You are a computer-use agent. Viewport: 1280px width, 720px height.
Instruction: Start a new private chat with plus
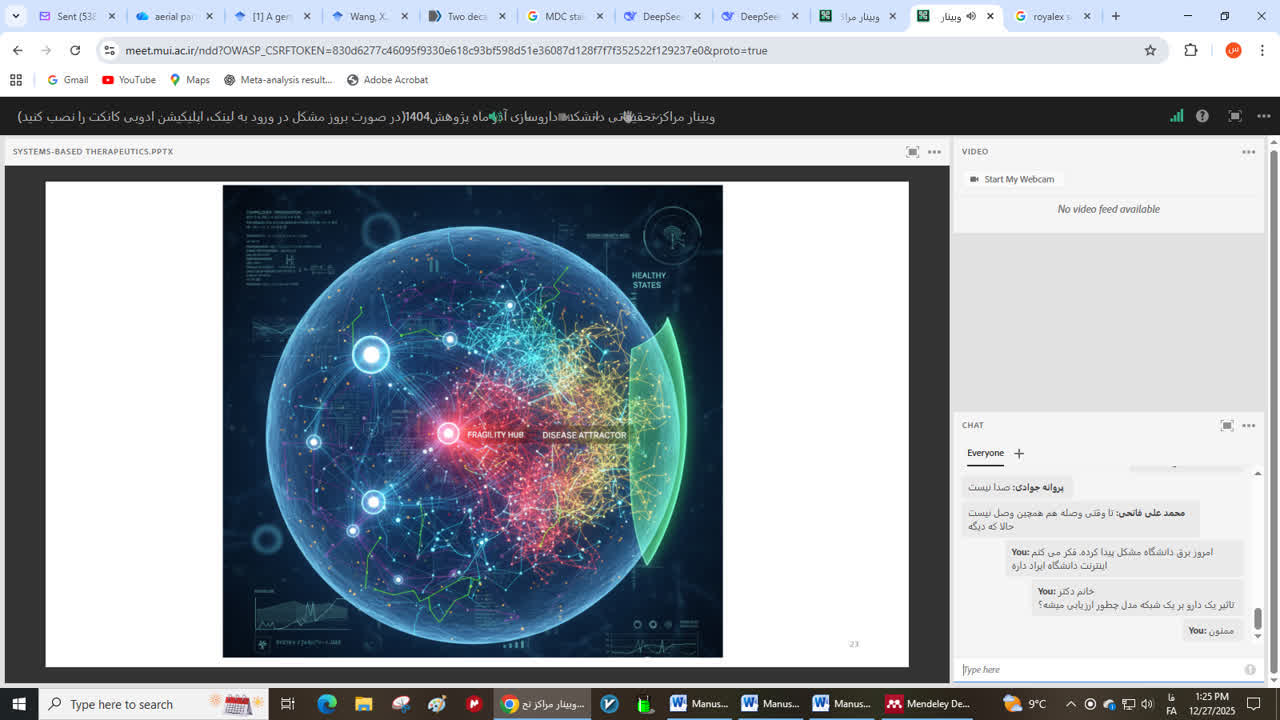coord(1019,453)
